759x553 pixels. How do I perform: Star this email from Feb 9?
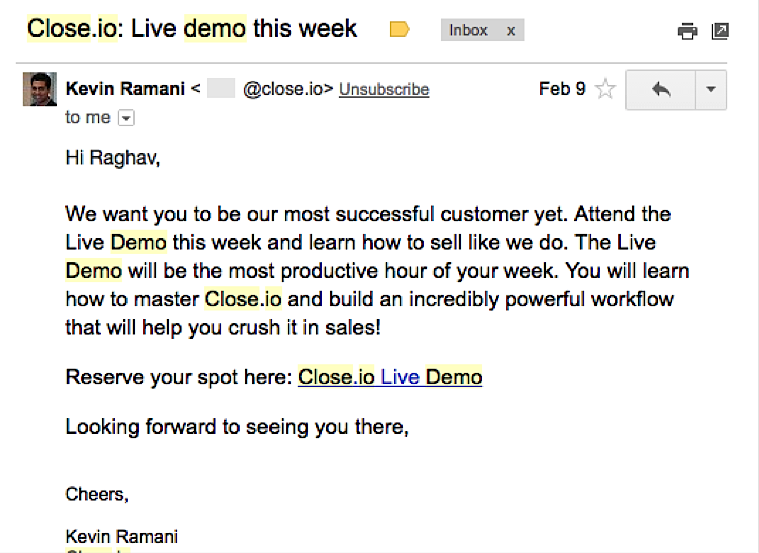coord(605,90)
